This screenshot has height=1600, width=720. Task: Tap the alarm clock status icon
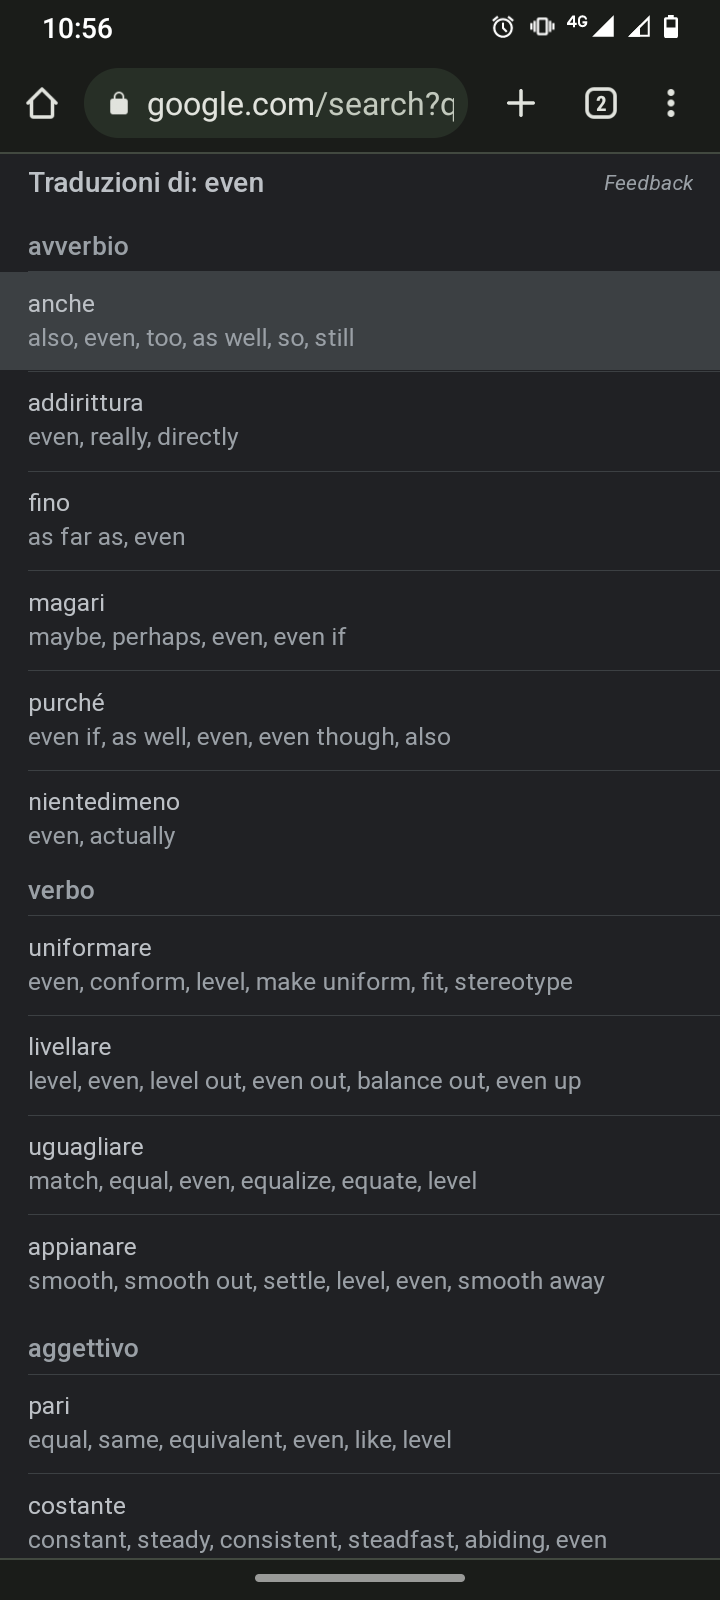[x=503, y=27]
